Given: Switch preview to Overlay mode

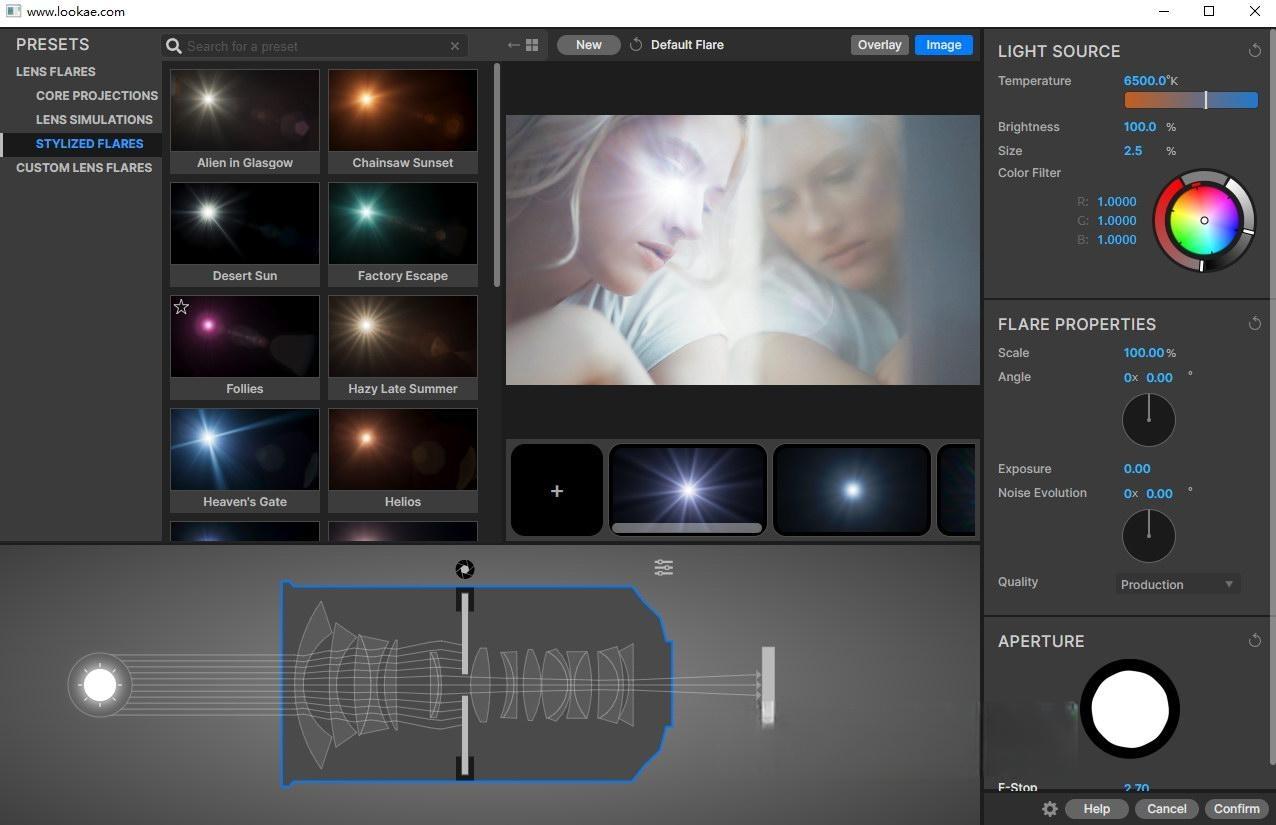Looking at the screenshot, I should 879,45.
